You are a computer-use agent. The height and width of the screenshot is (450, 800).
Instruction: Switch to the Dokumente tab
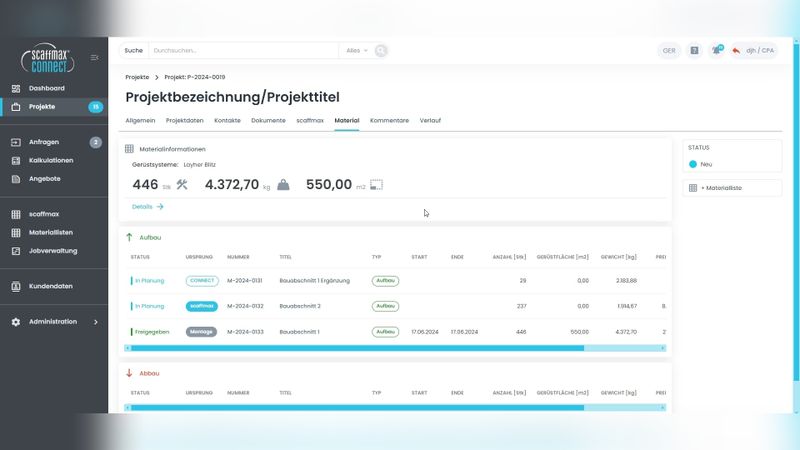point(268,120)
